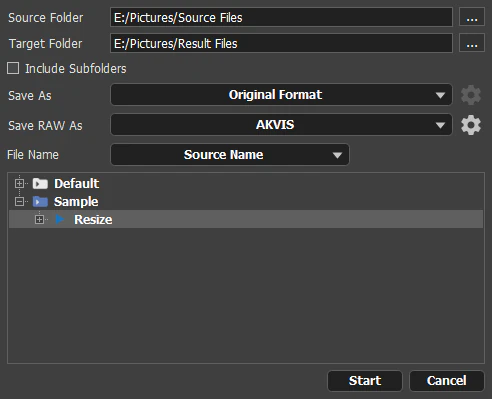Image resolution: width=492 pixels, height=399 pixels.
Task: Open the File Name dropdown
Action: (x=230, y=155)
